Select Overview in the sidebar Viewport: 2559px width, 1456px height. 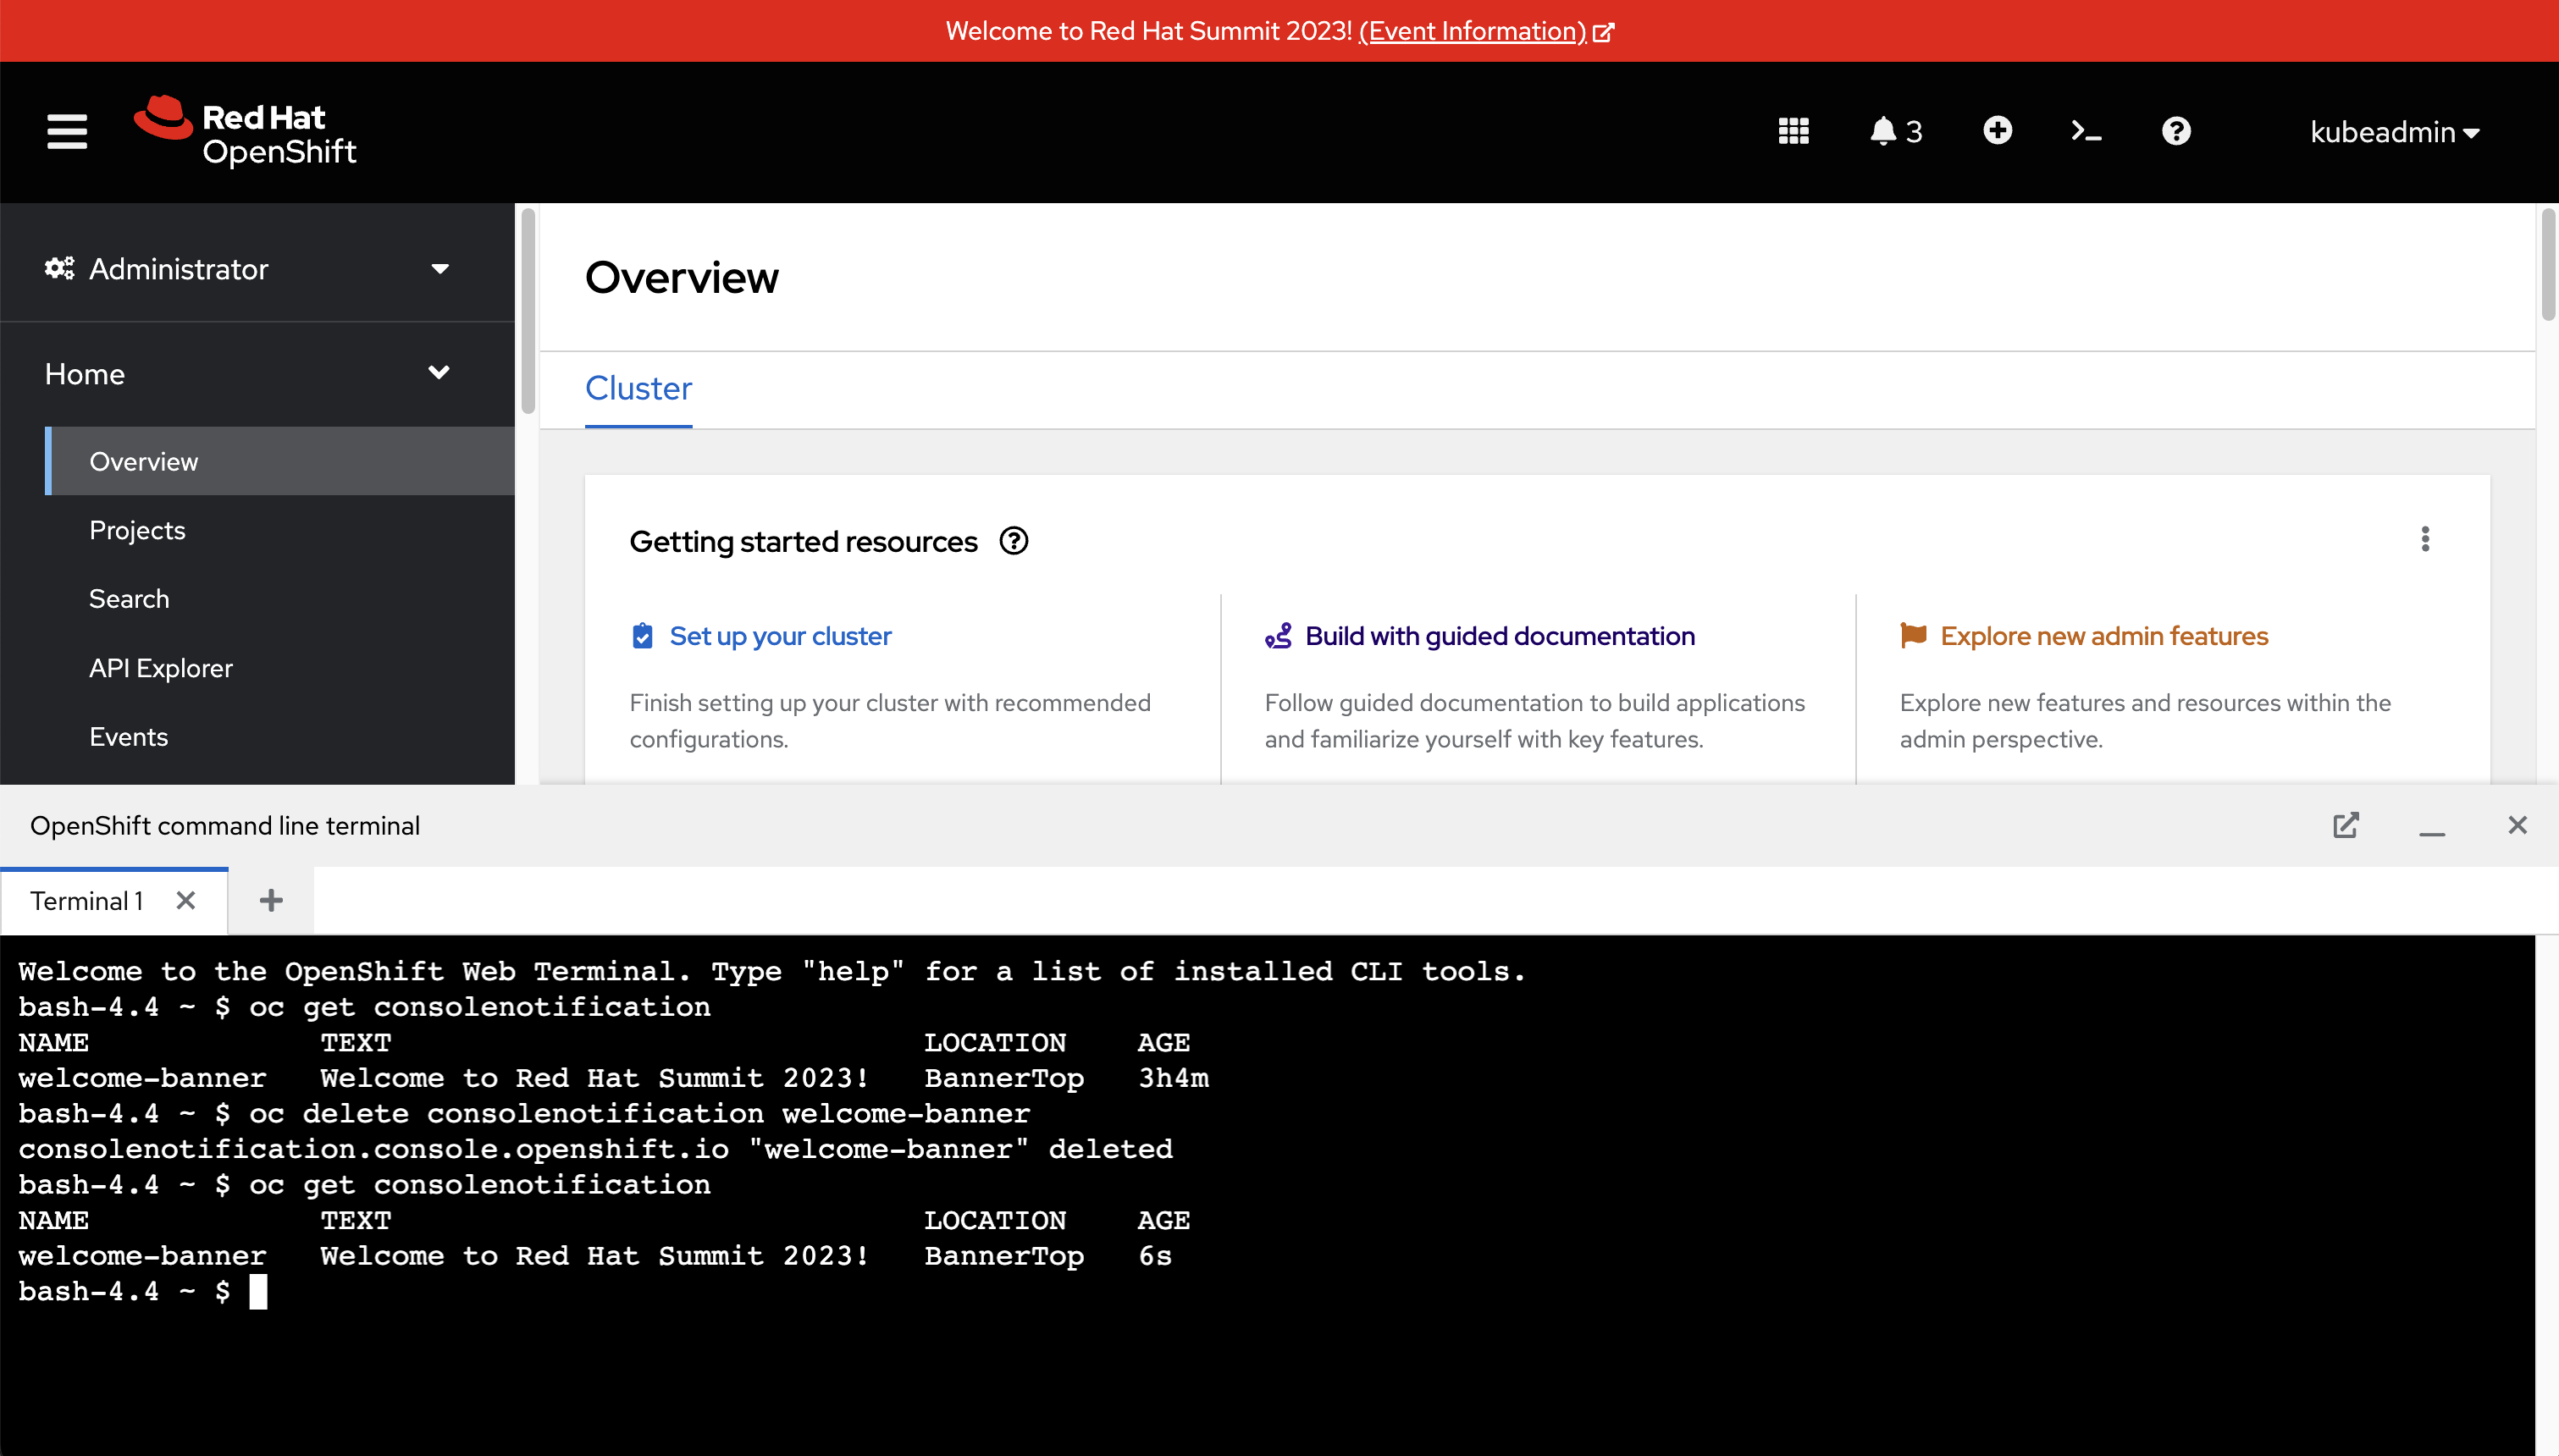[x=280, y=461]
